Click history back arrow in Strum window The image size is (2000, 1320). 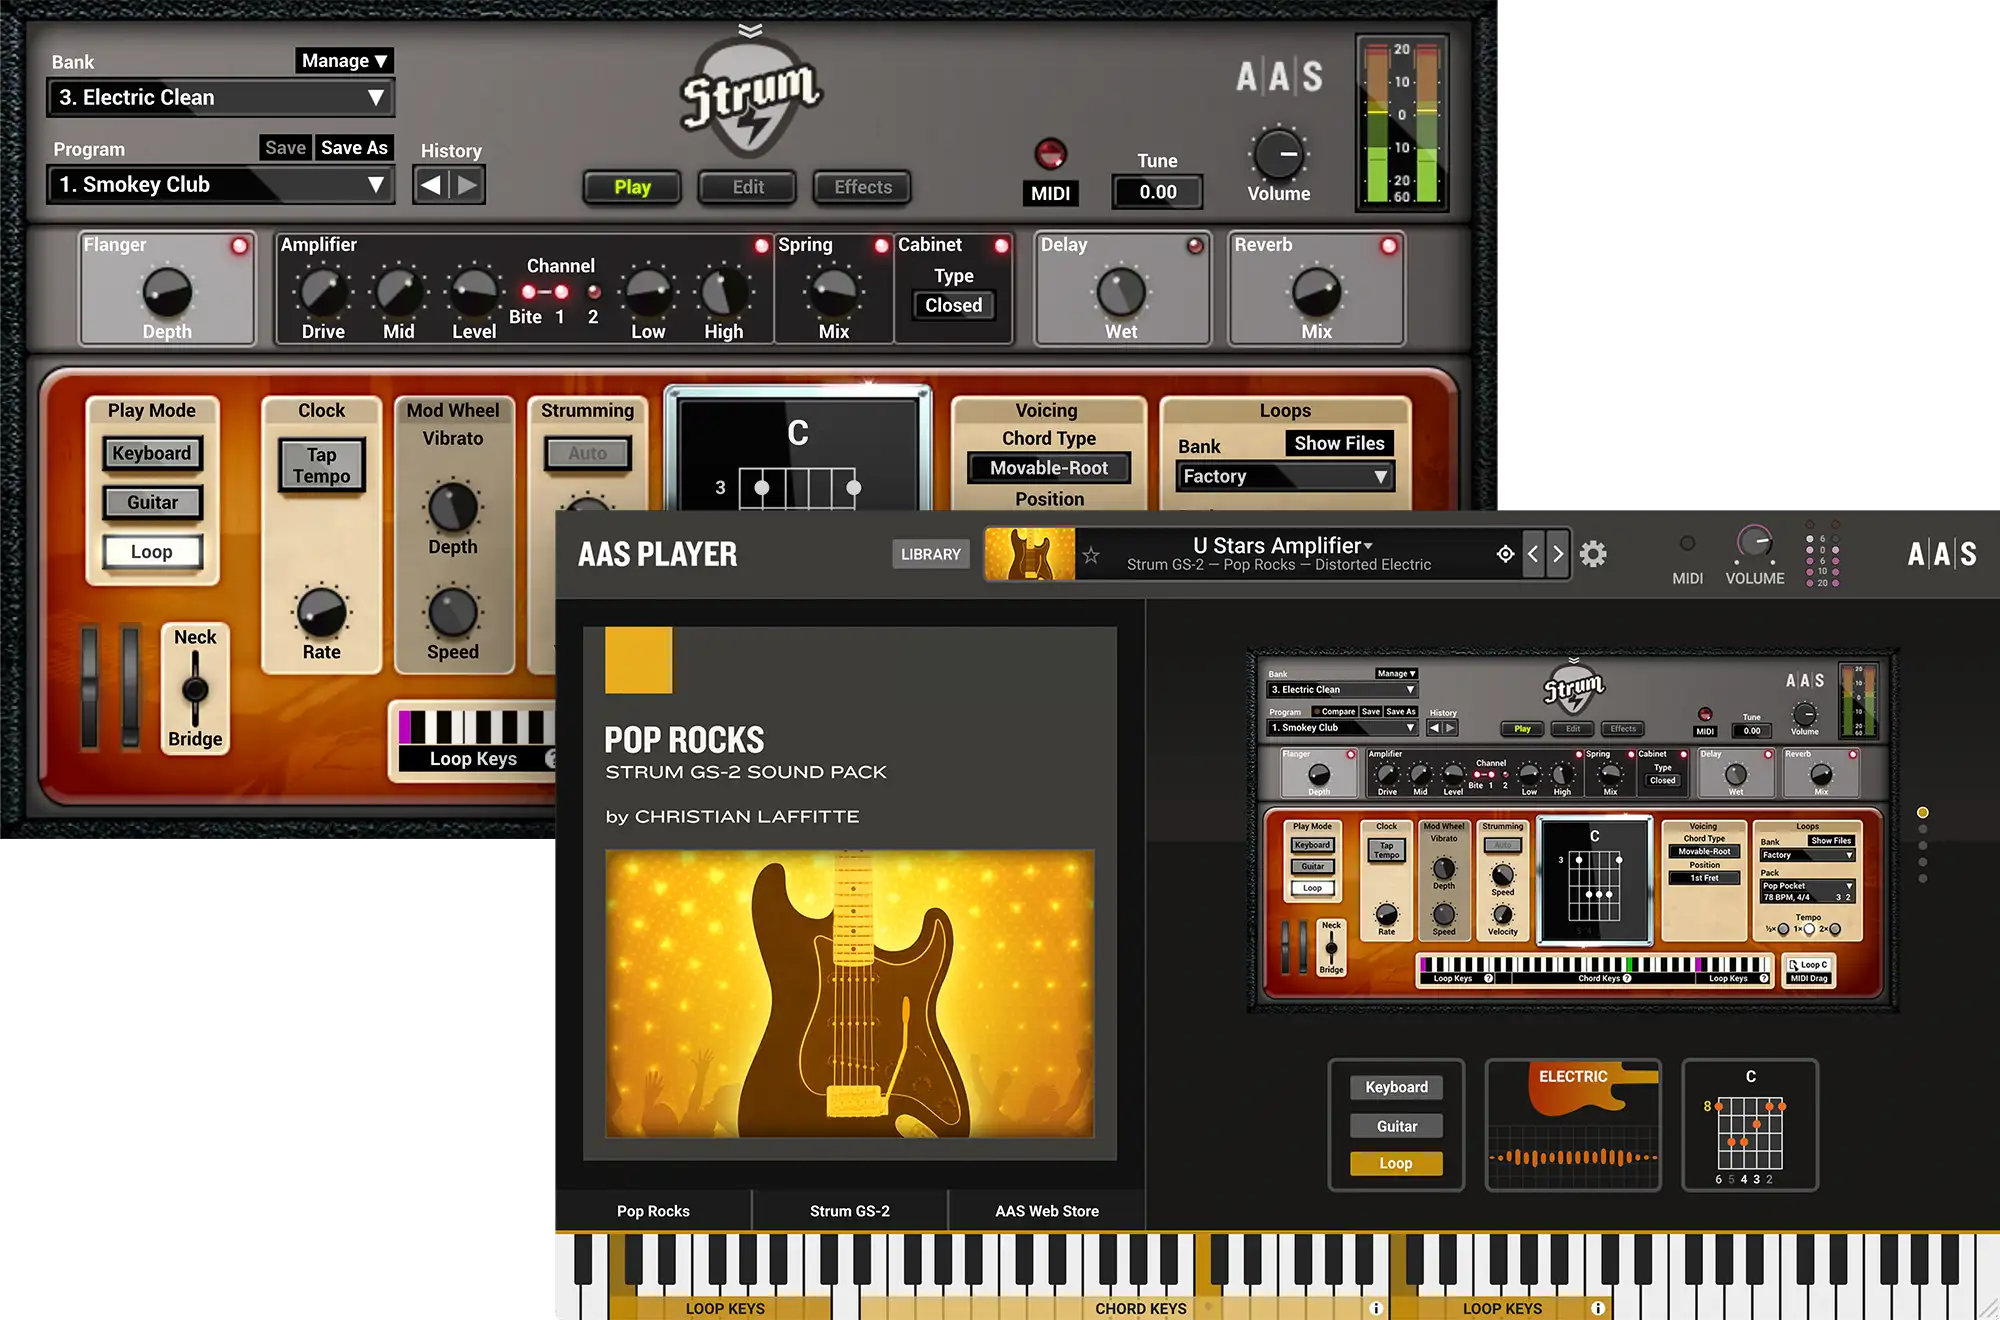click(431, 185)
